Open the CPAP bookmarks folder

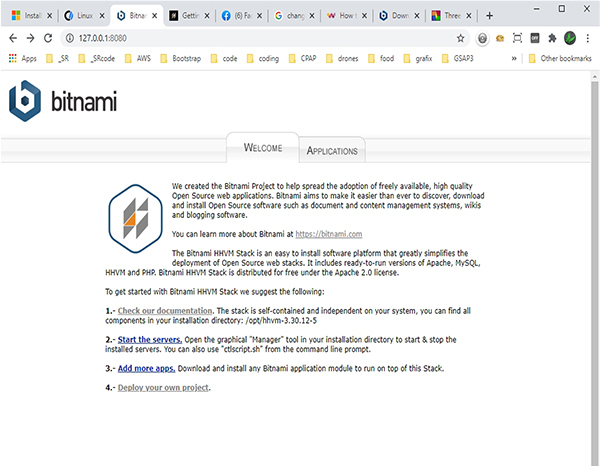[303, 59]
